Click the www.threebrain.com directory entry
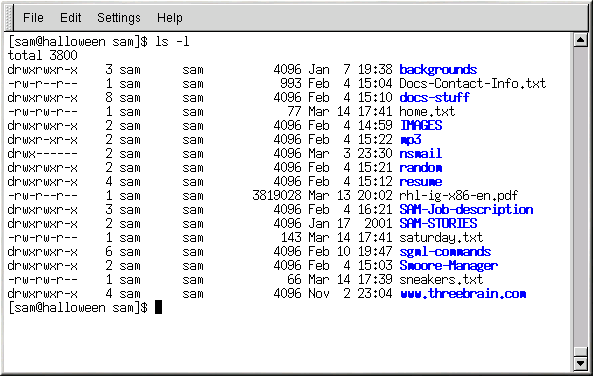The image size is (593, 376). click(463, 294)
